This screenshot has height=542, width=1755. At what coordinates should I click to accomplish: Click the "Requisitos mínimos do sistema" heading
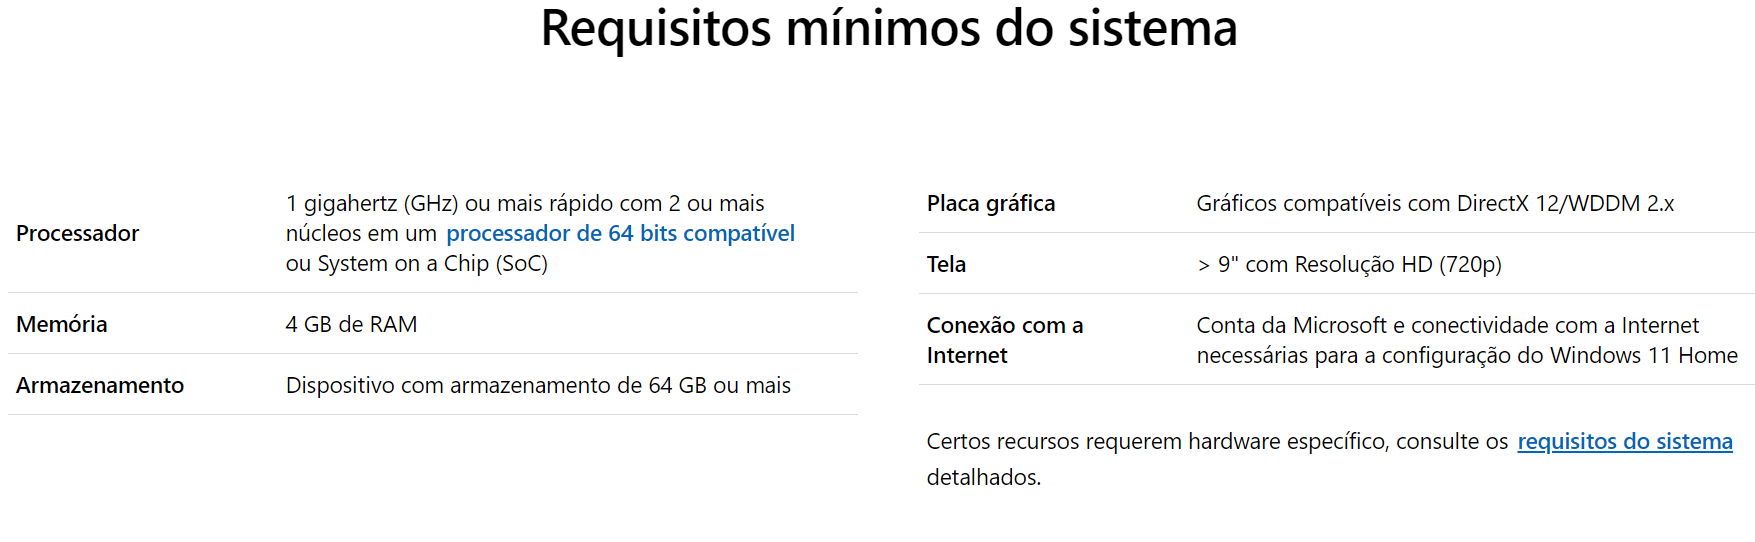tap(888, 28)
